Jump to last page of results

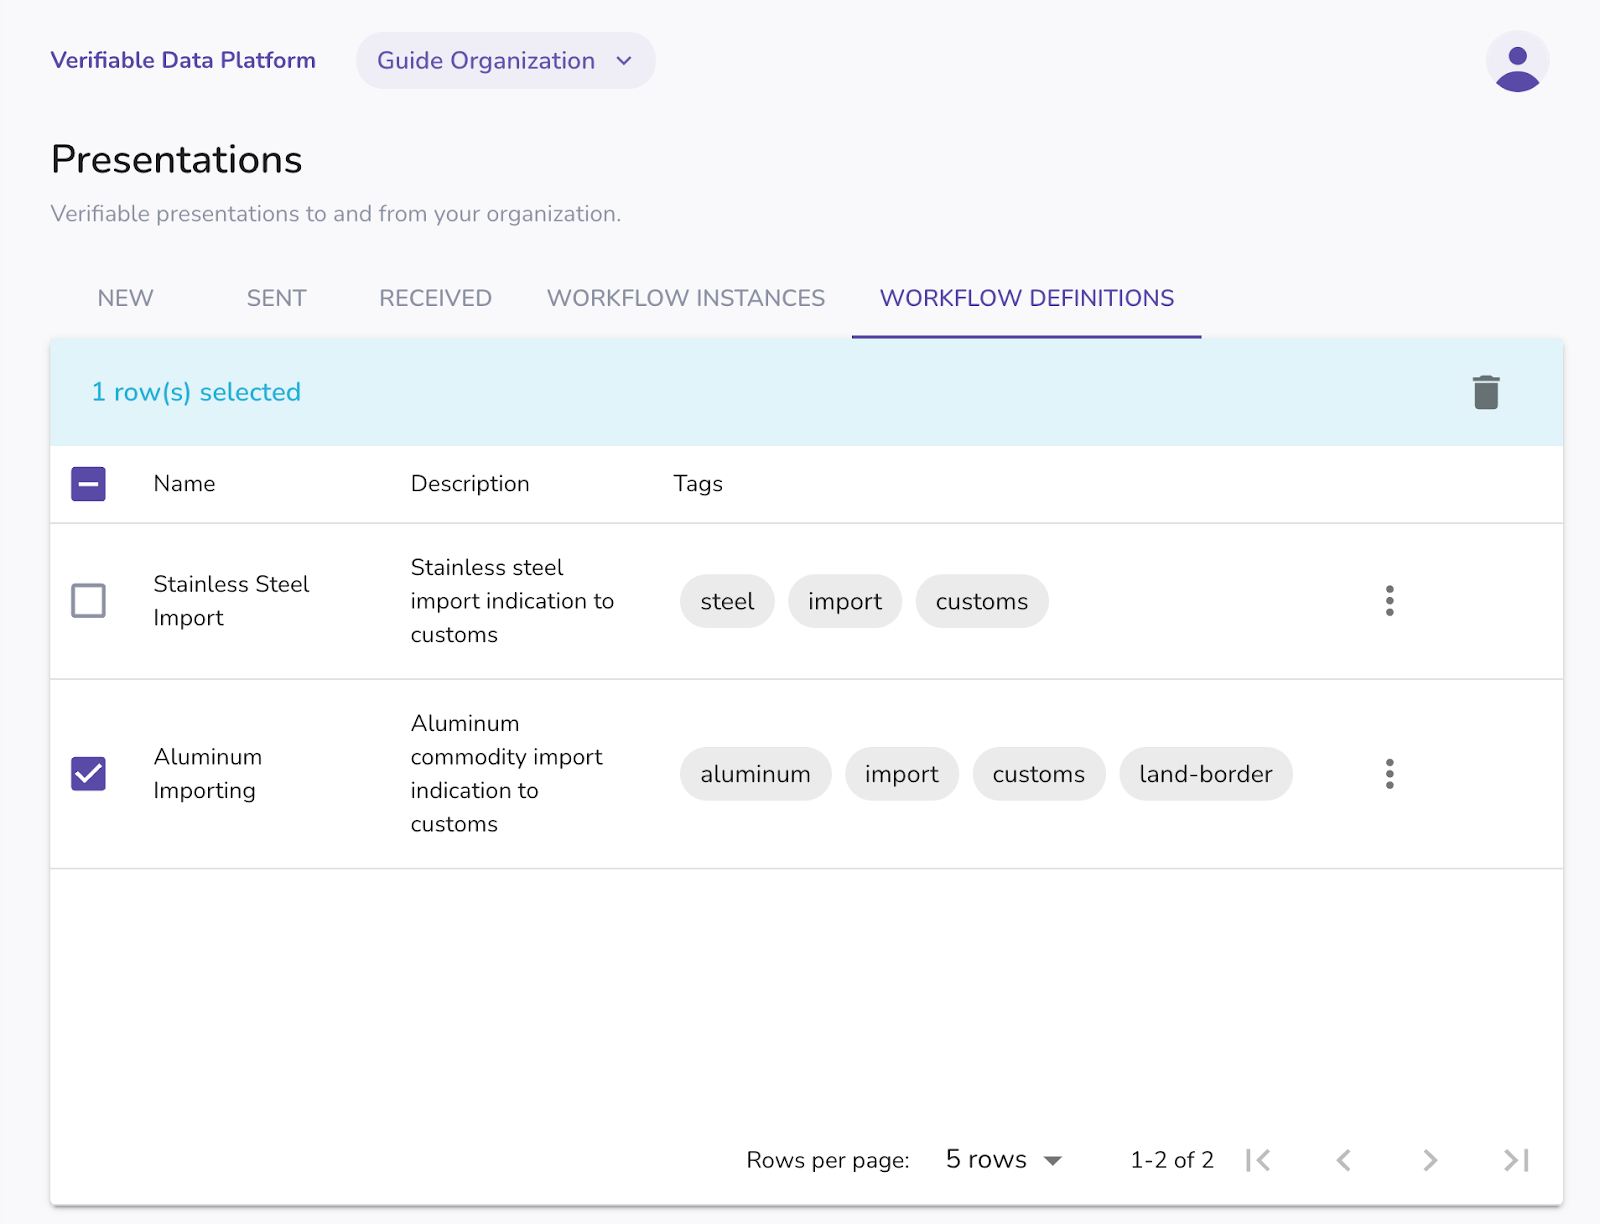coord(1516,1160)
